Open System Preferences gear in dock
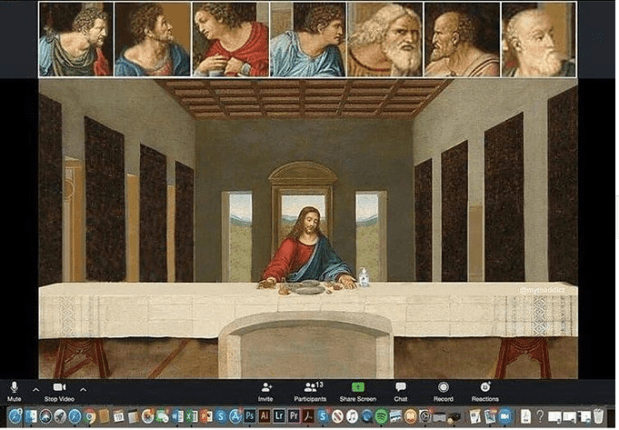The height and width of the screenshot is (430, 619). (425, 417)
